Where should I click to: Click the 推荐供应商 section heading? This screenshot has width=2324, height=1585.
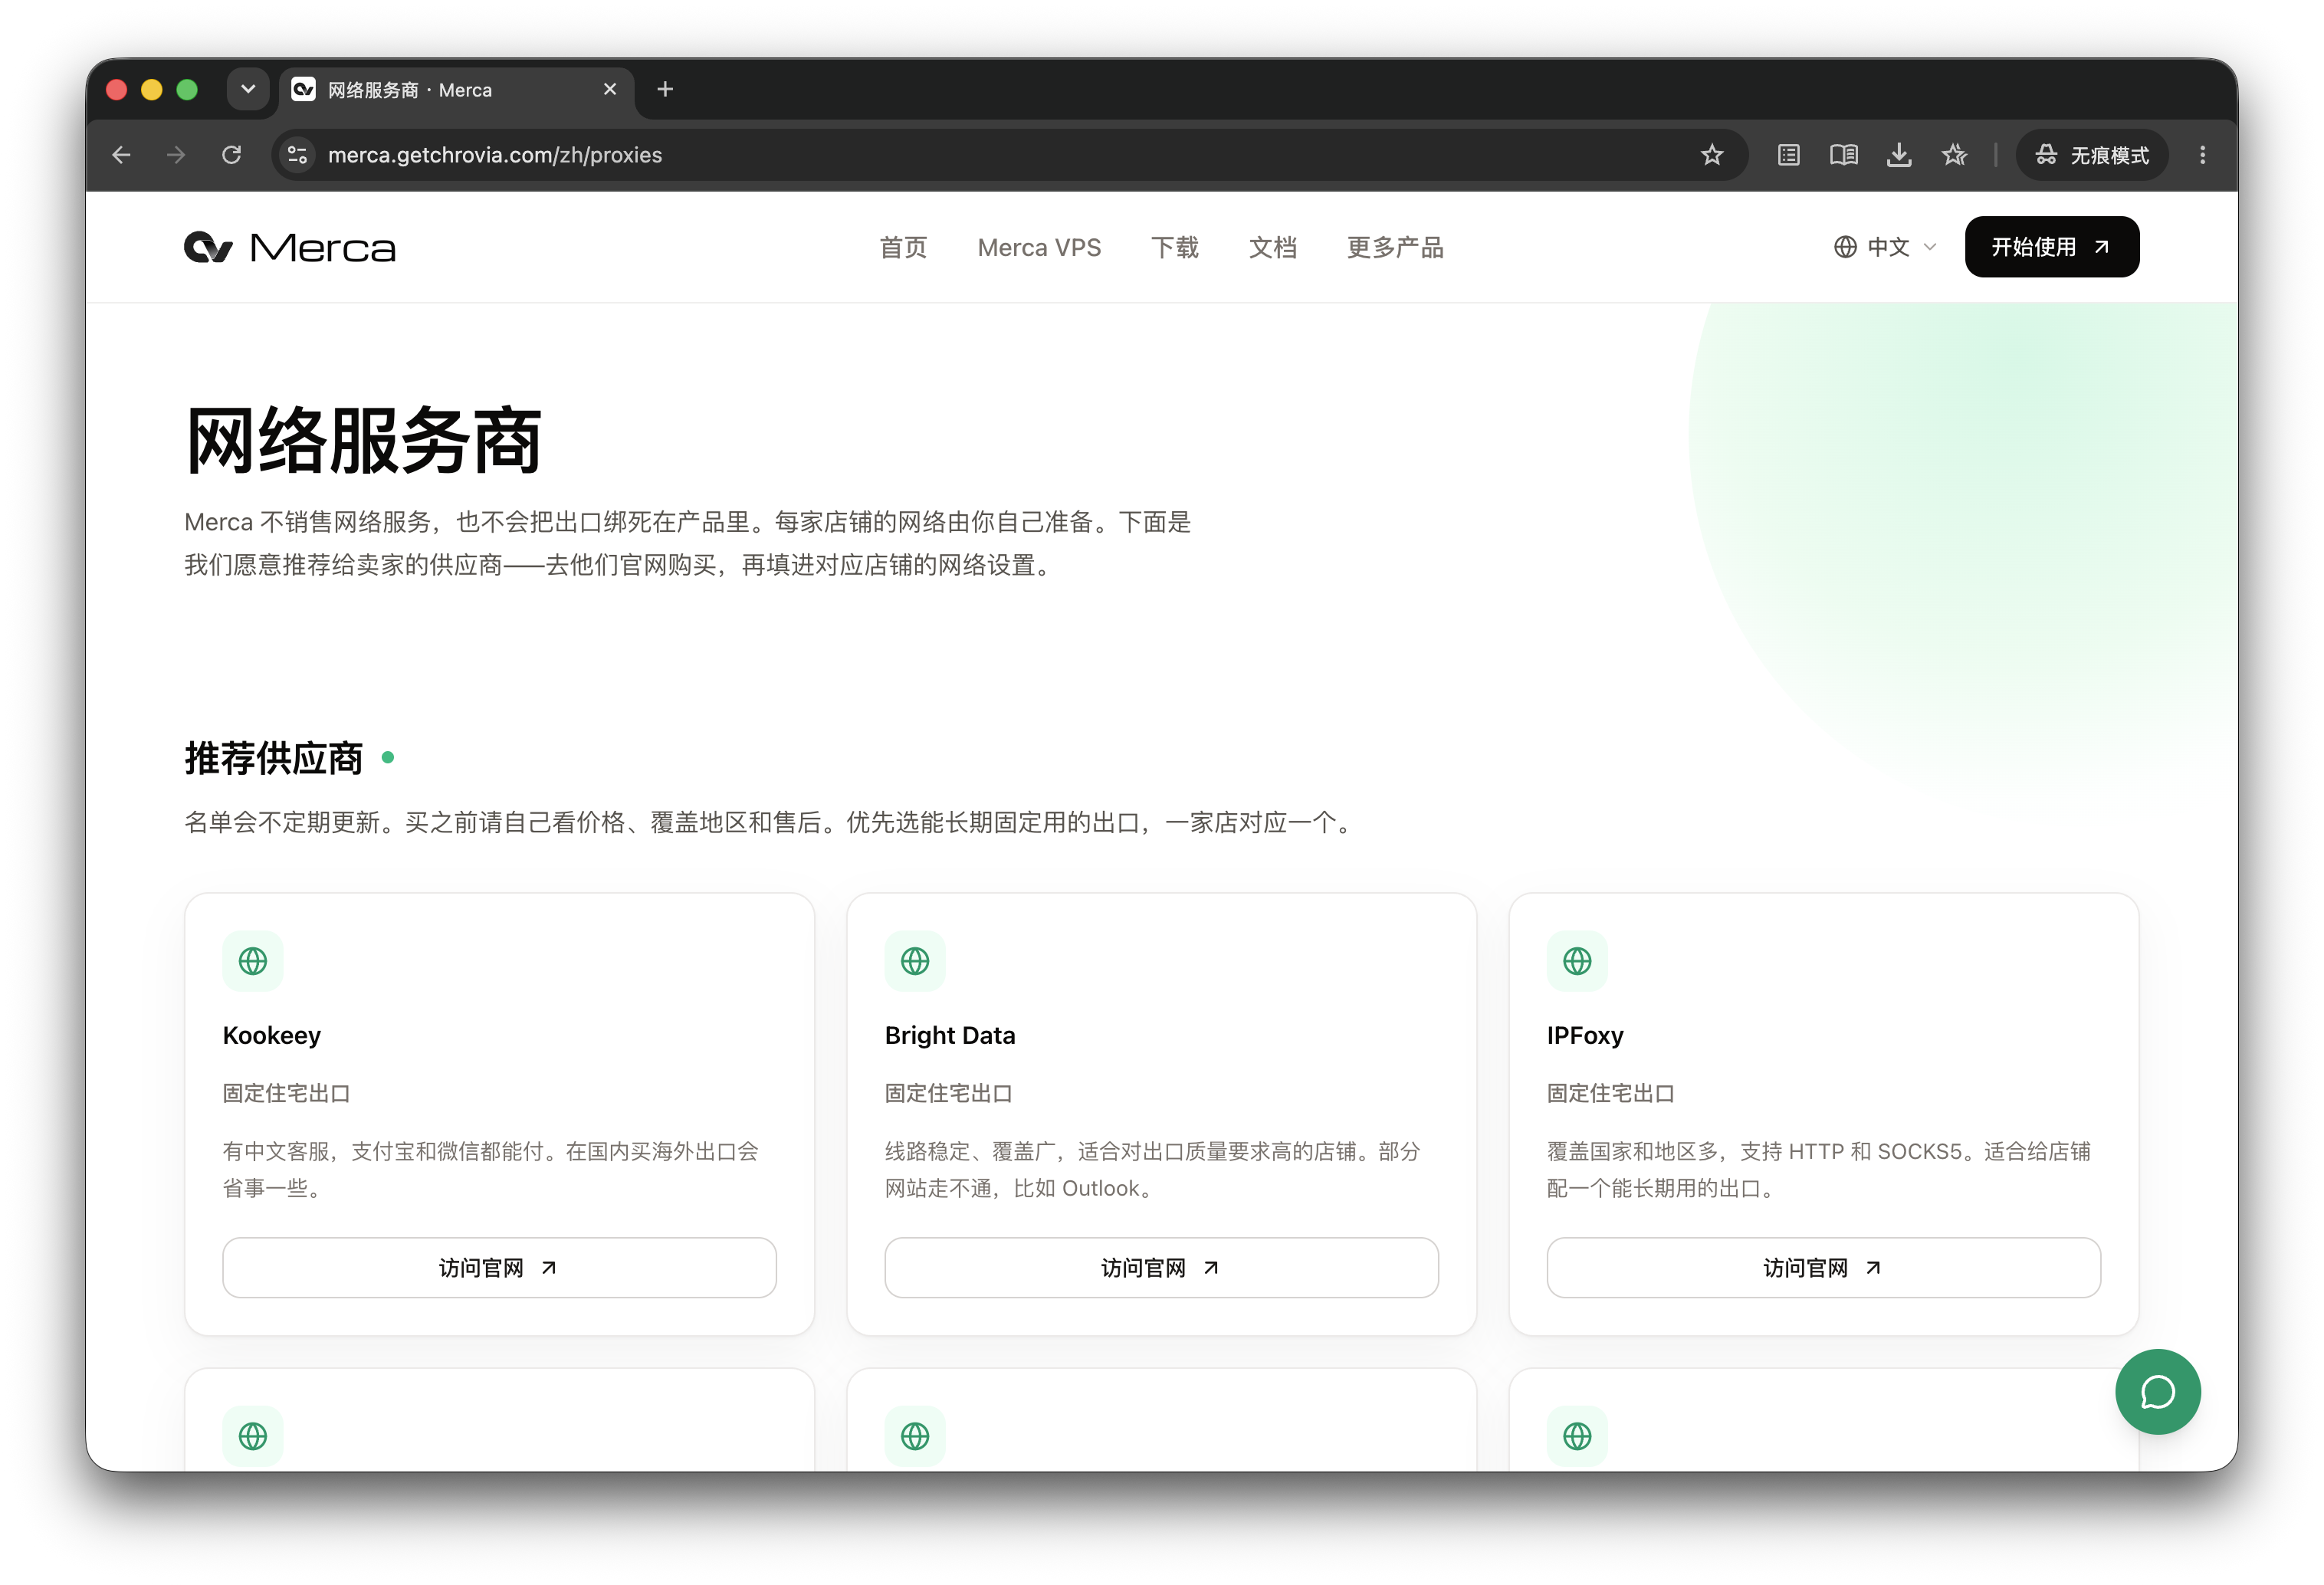pyautogui.click(x=274, y=758)
